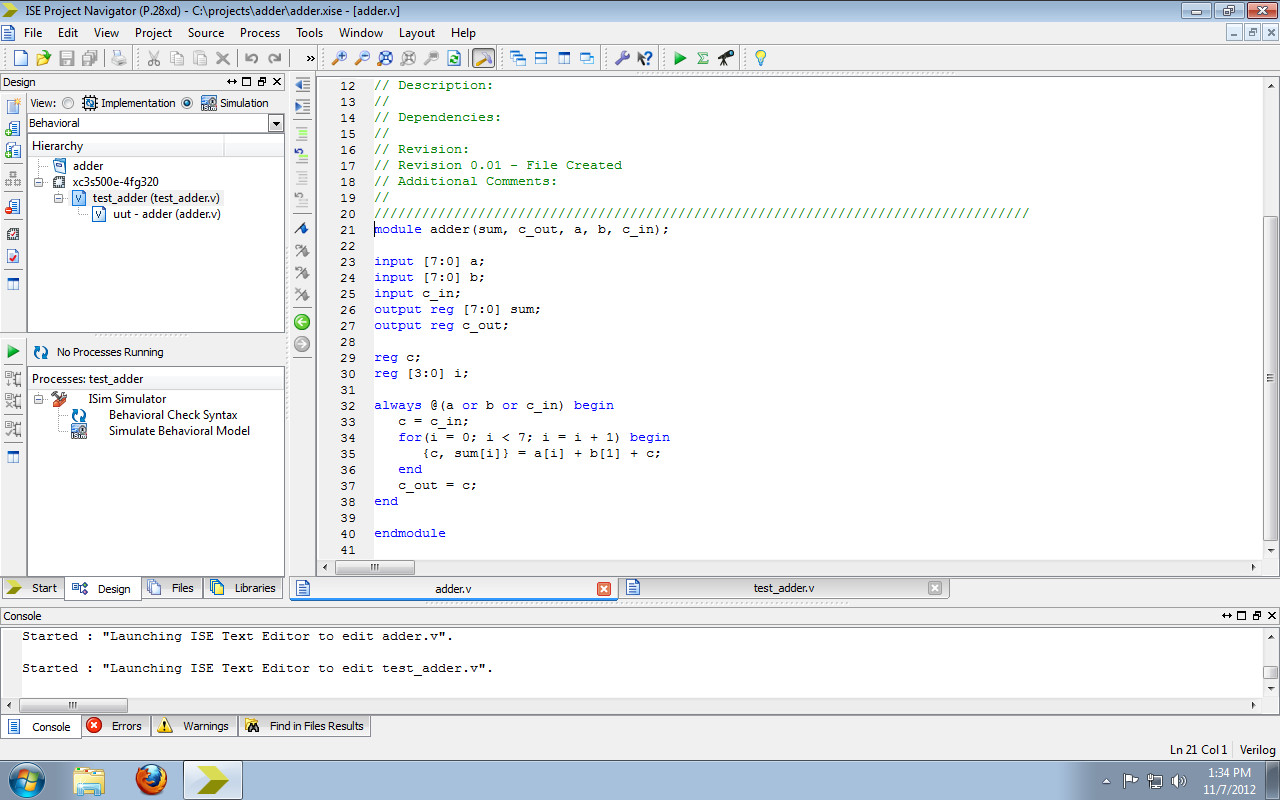Run the ISim simulation play icon
The height and width of the screenshot is (800, 1280).
coord(679,57)
